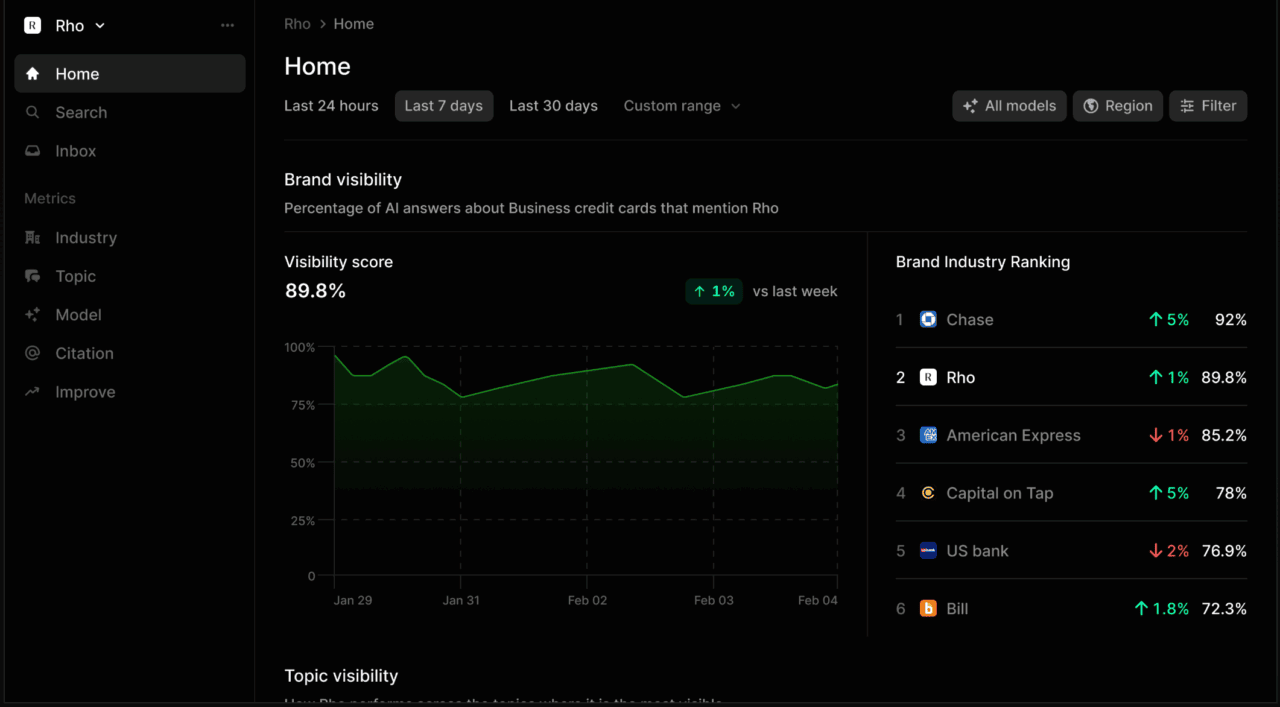
Task: Click the Home icon in sidebar
Action: point(33,74)
